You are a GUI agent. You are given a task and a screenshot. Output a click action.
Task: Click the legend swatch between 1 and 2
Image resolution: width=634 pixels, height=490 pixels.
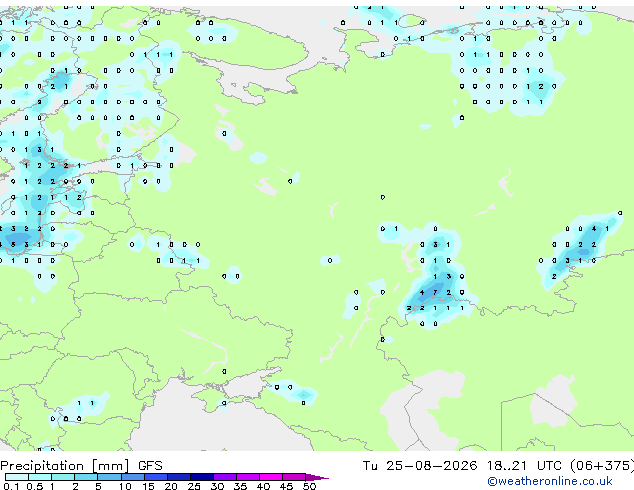point(63,477)
